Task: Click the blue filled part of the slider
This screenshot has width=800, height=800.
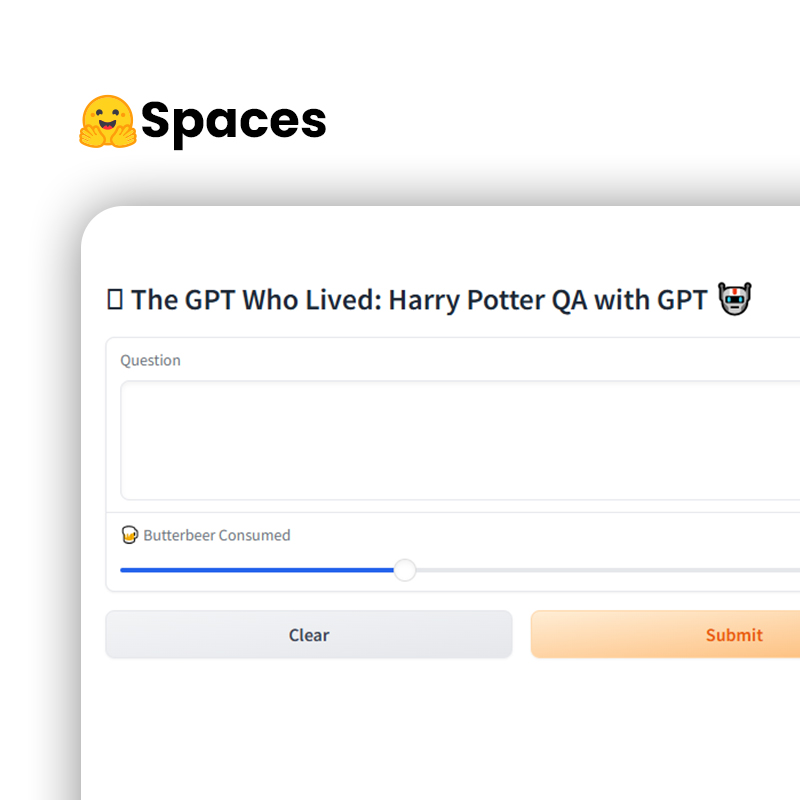Action: pyautogui.click(x=257, y=570)
